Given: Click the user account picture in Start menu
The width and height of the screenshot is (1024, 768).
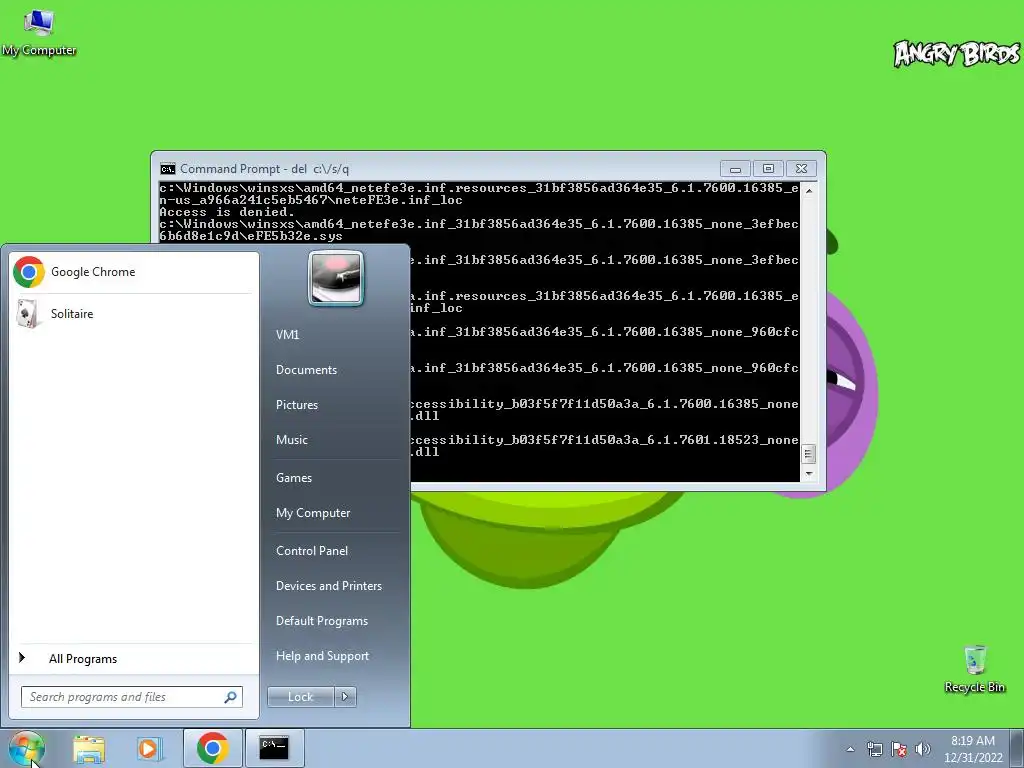Looking at the screenshot, I should tap(336, 278).
